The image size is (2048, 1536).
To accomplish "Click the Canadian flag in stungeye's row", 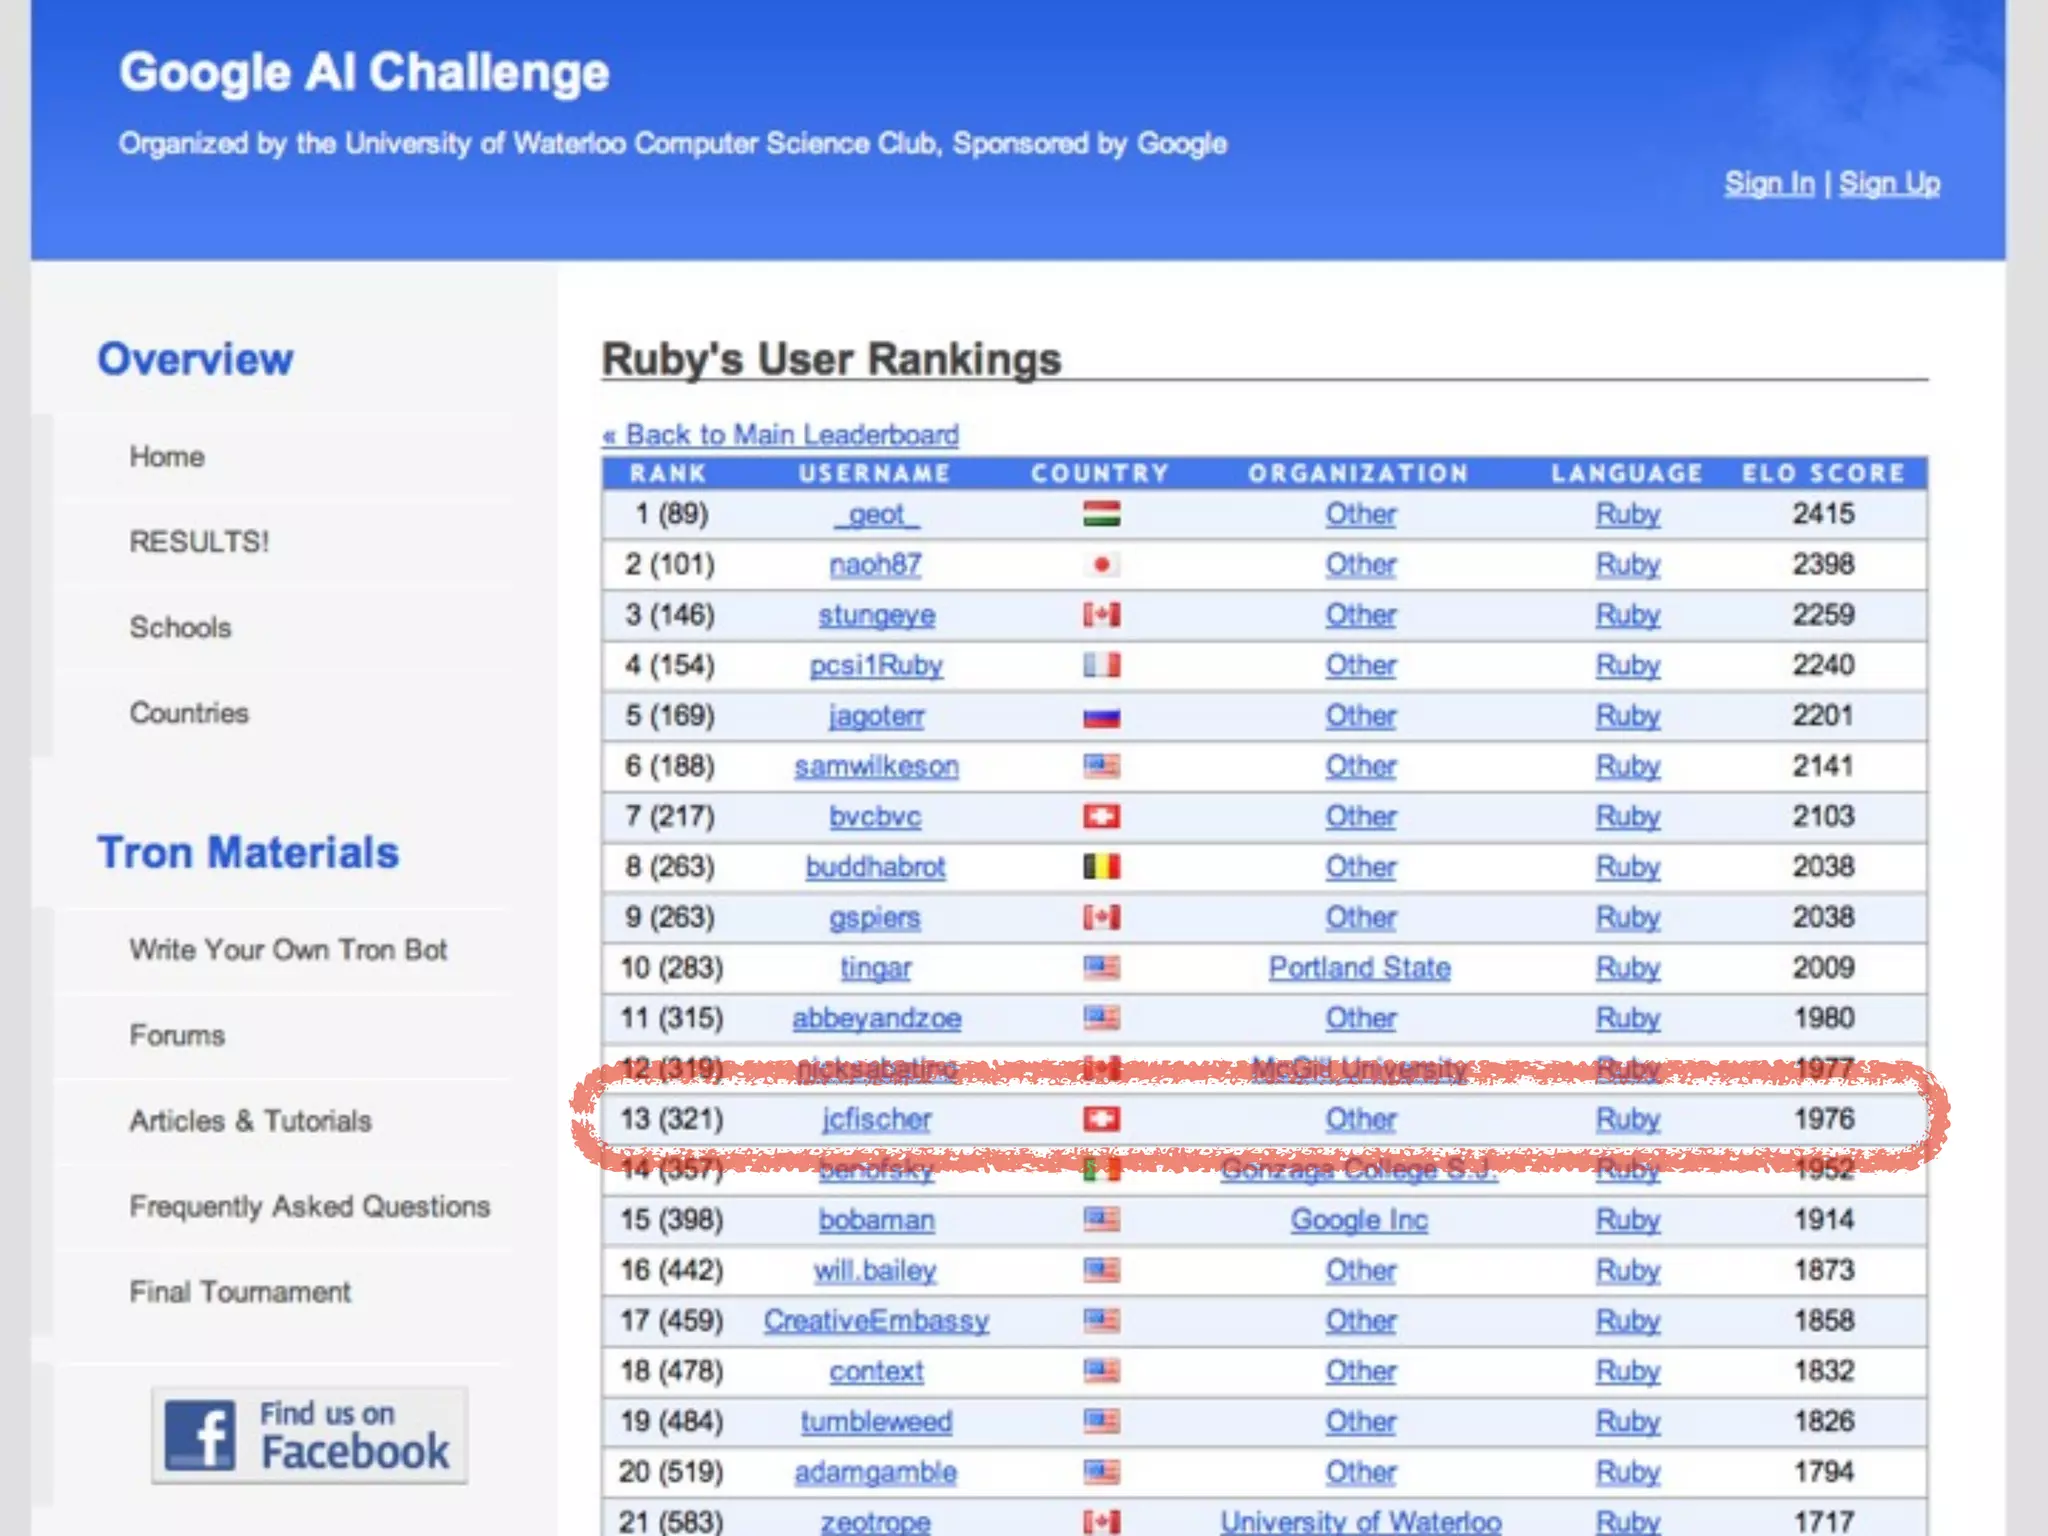I will [1101, 615].
